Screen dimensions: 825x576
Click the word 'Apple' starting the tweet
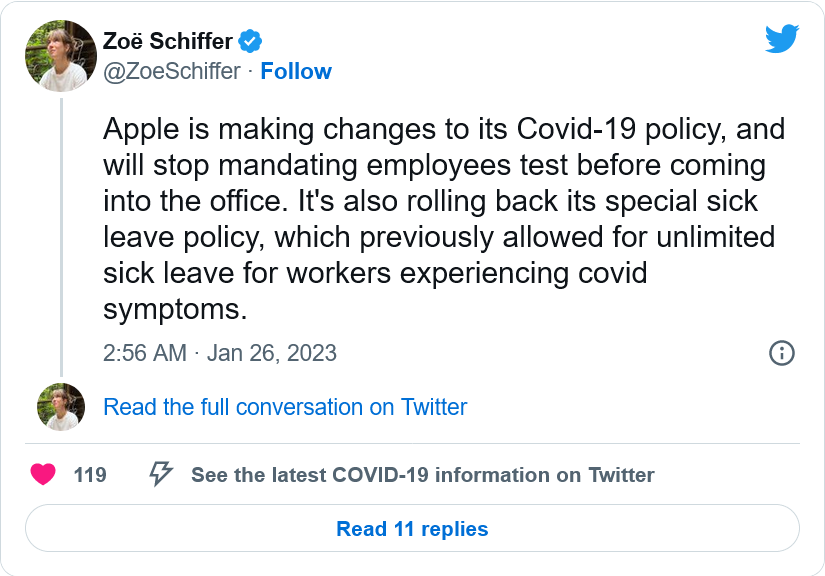[x=141, y=129]
